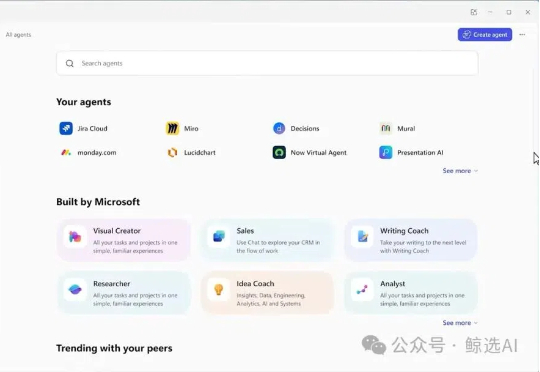Click the Sales agent icon
This screenshot has width=540, height=372.
coord(219,237)
